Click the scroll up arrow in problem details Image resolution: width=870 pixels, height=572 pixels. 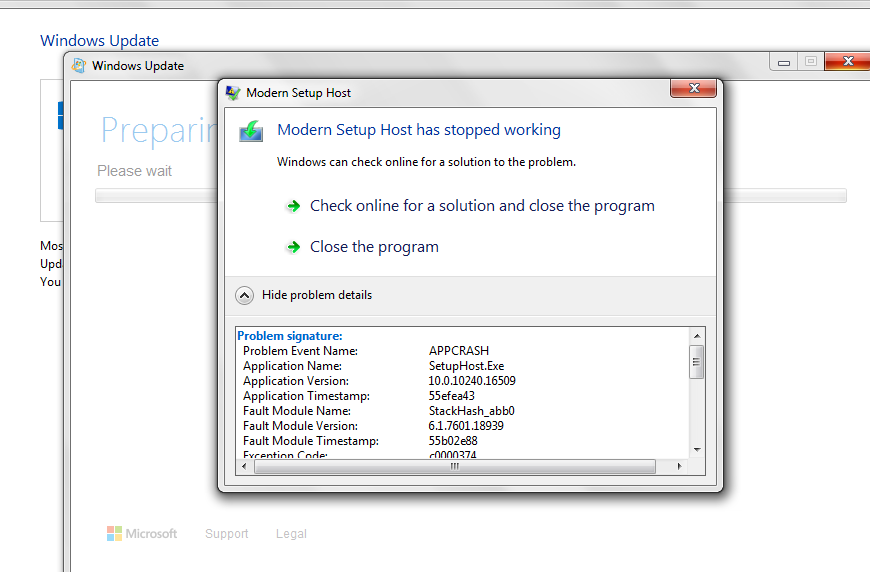point(697,336)
